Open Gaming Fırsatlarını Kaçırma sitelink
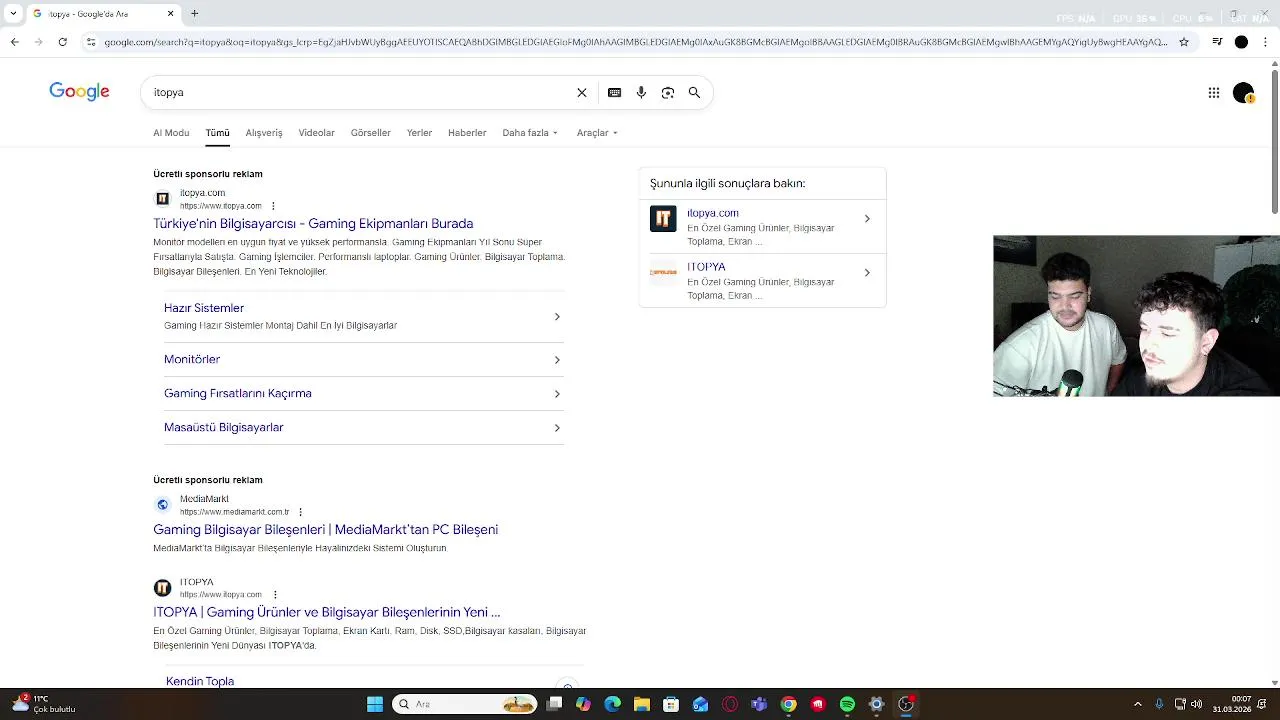1280x720 pixels. (364, 393)
